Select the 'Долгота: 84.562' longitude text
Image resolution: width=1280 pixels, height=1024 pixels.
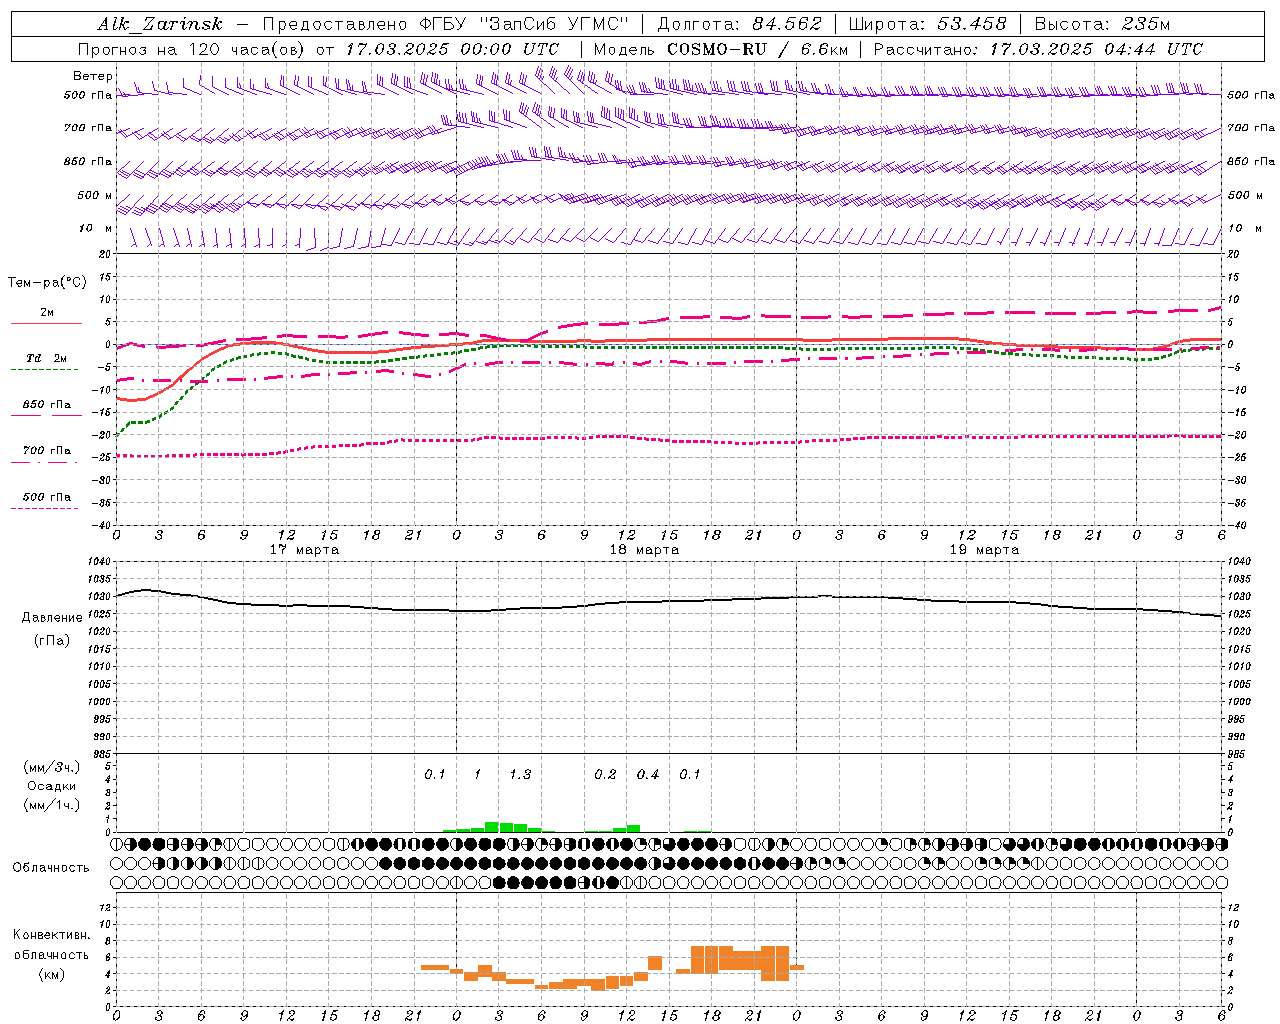click(739, 24)
